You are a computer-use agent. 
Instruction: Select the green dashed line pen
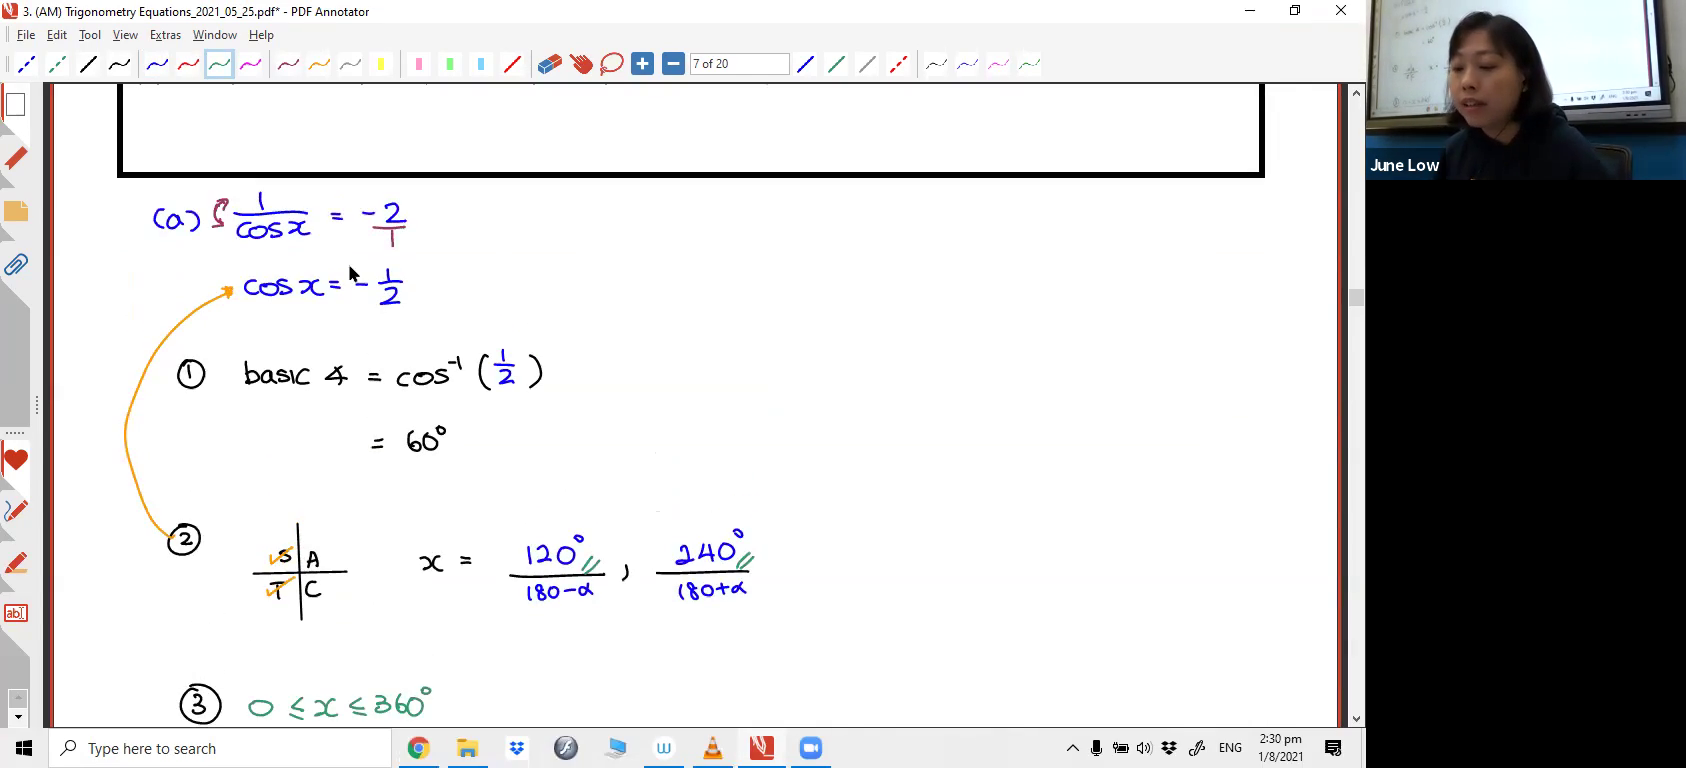tap(58, 64)
